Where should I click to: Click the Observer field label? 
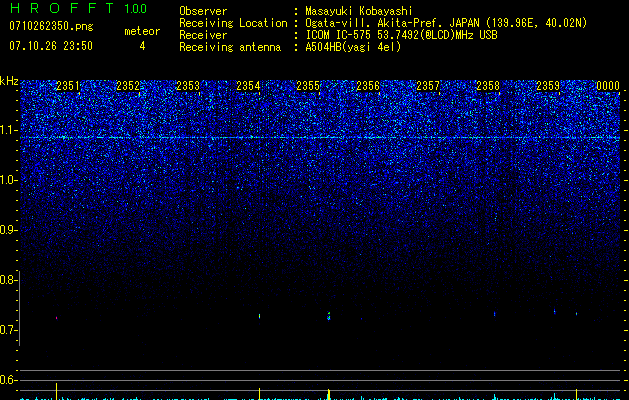click(x=203, y=11)
